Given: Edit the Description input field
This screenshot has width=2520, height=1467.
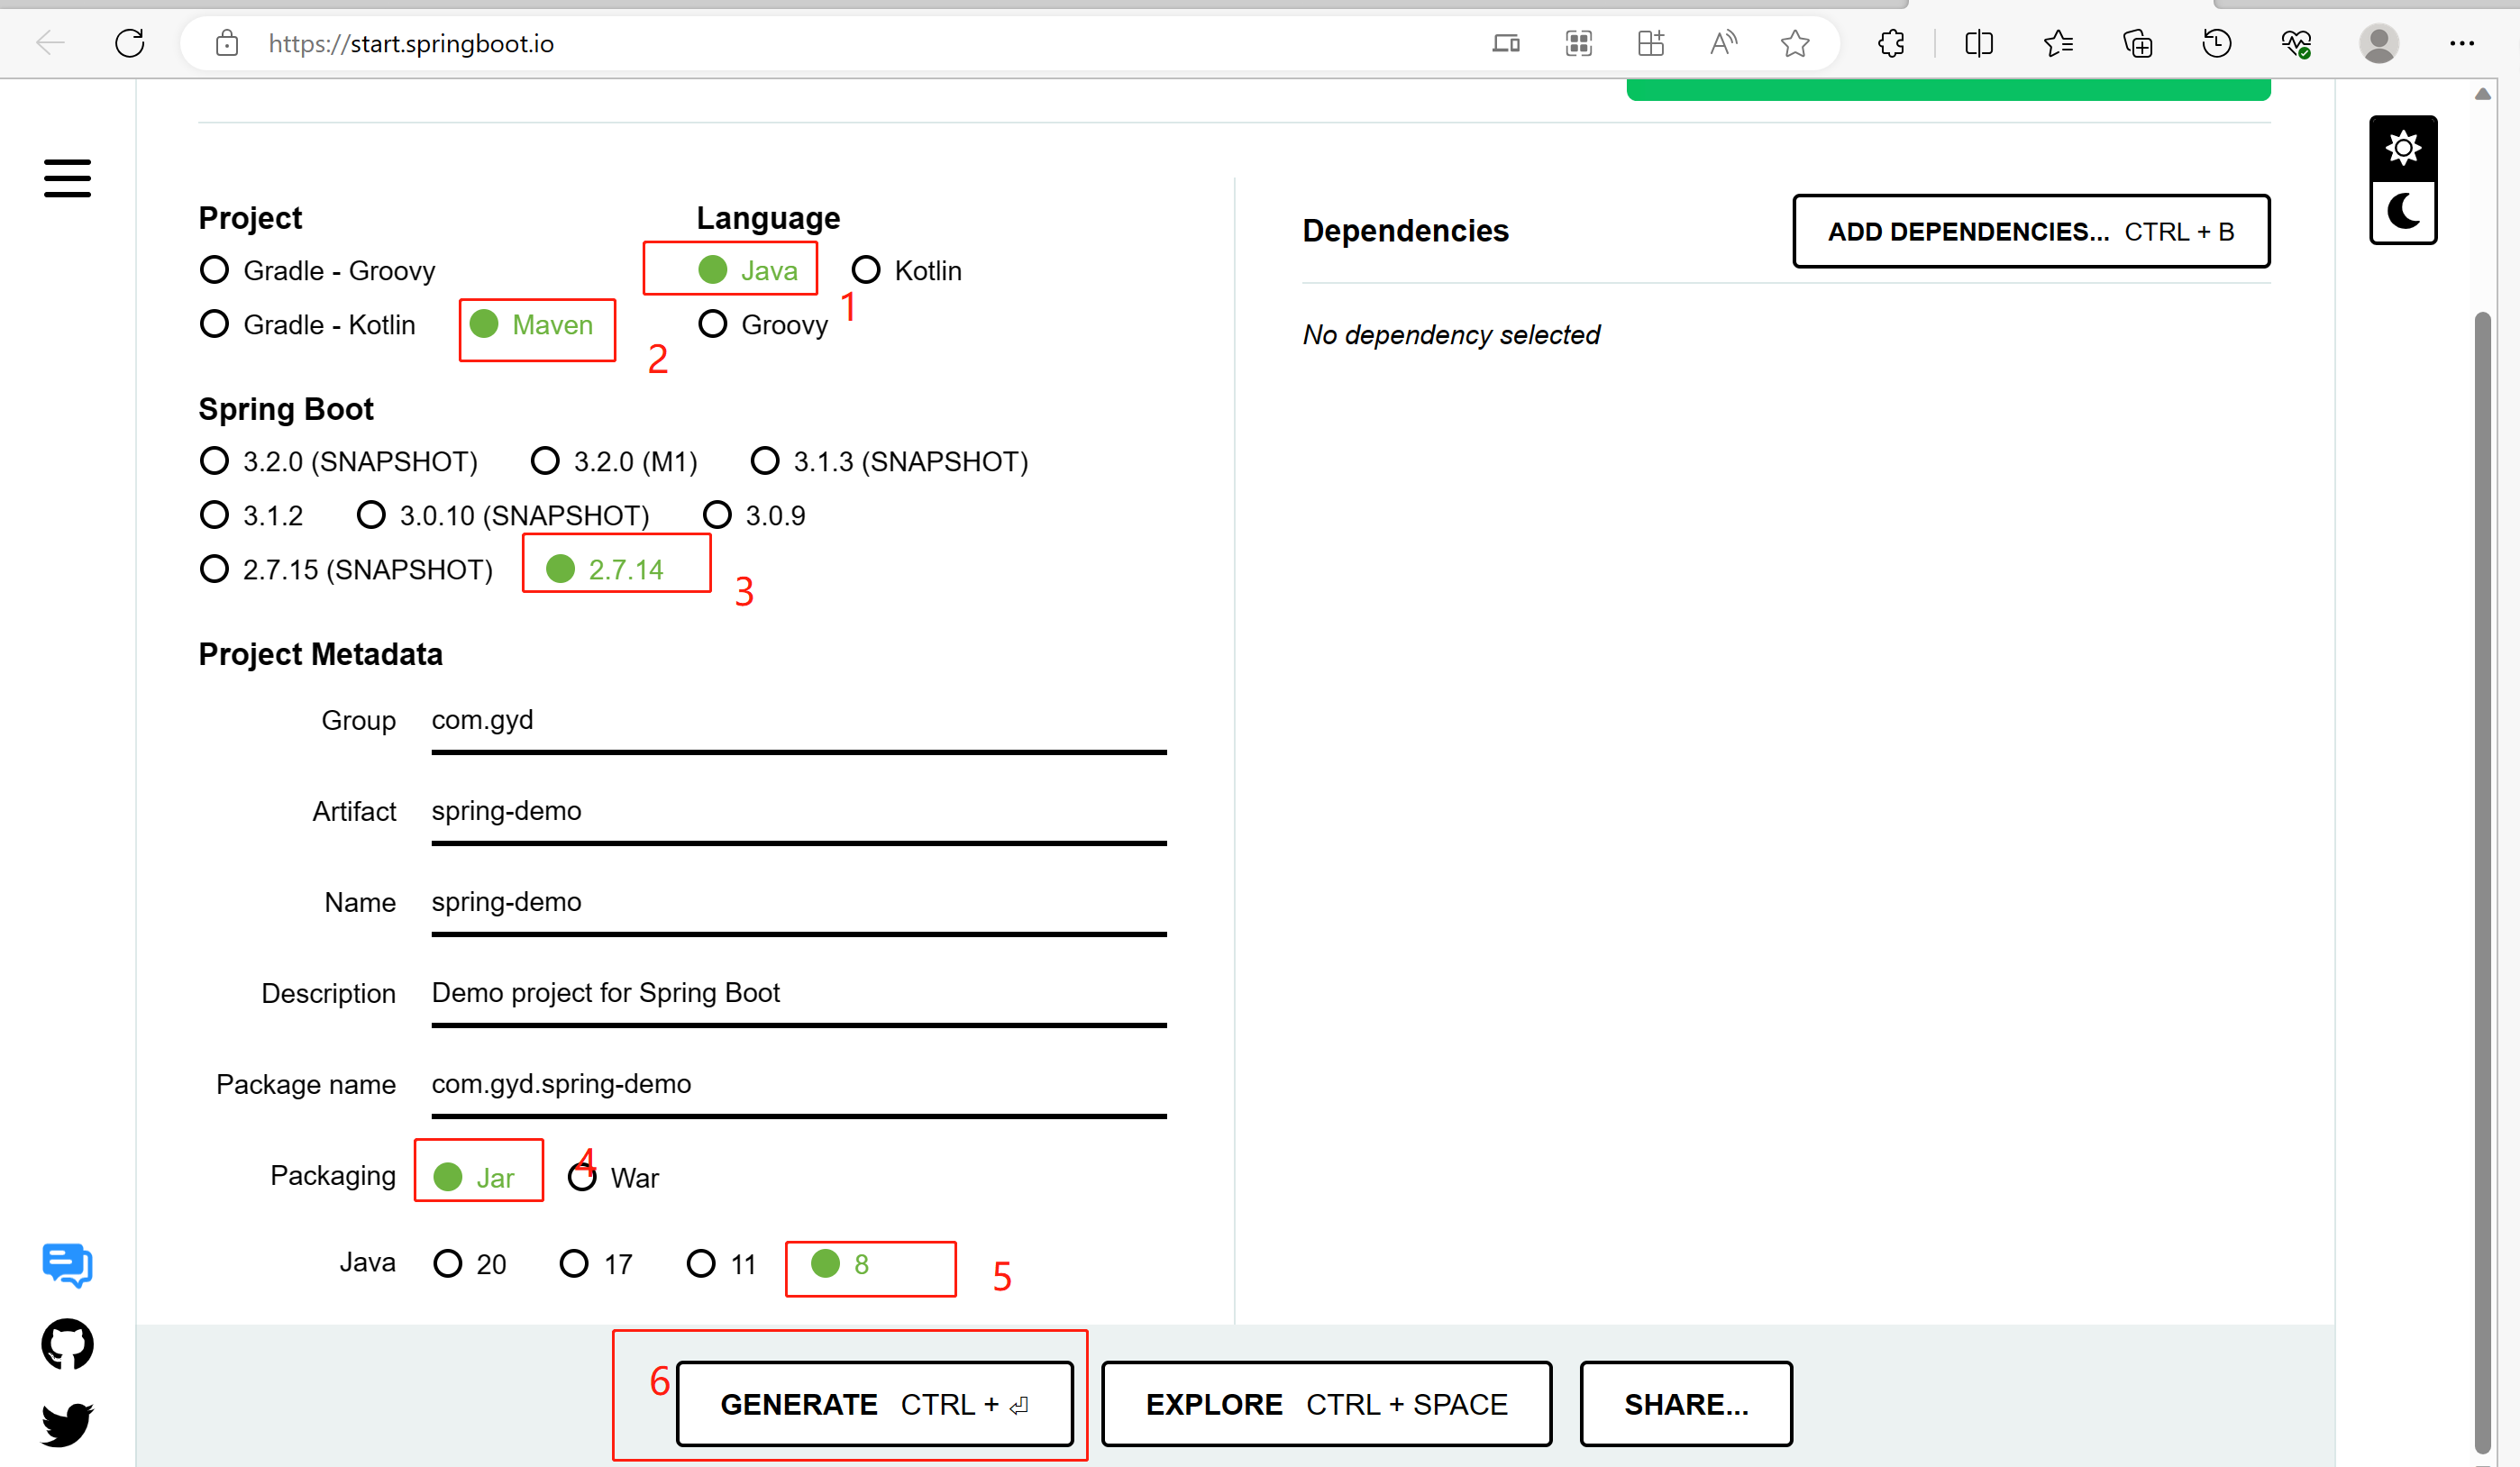Looking at the screenshot, I should [x=799, y=994].
